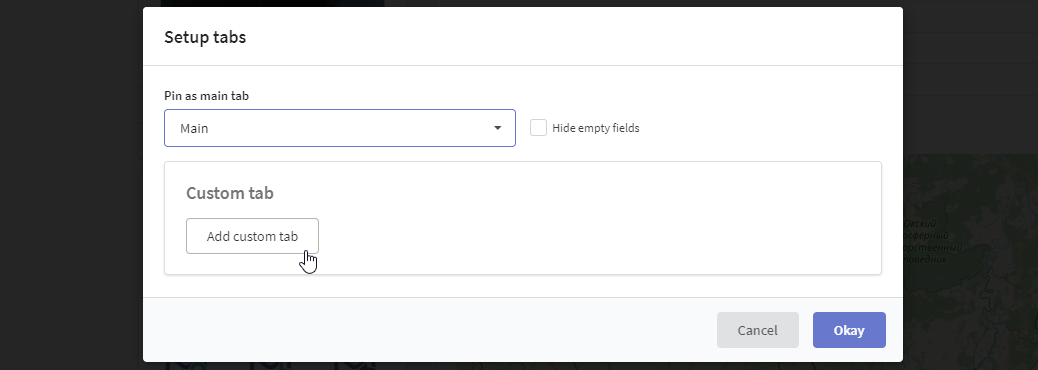Click the dropdown arrow beside Main

coord(498,128)
